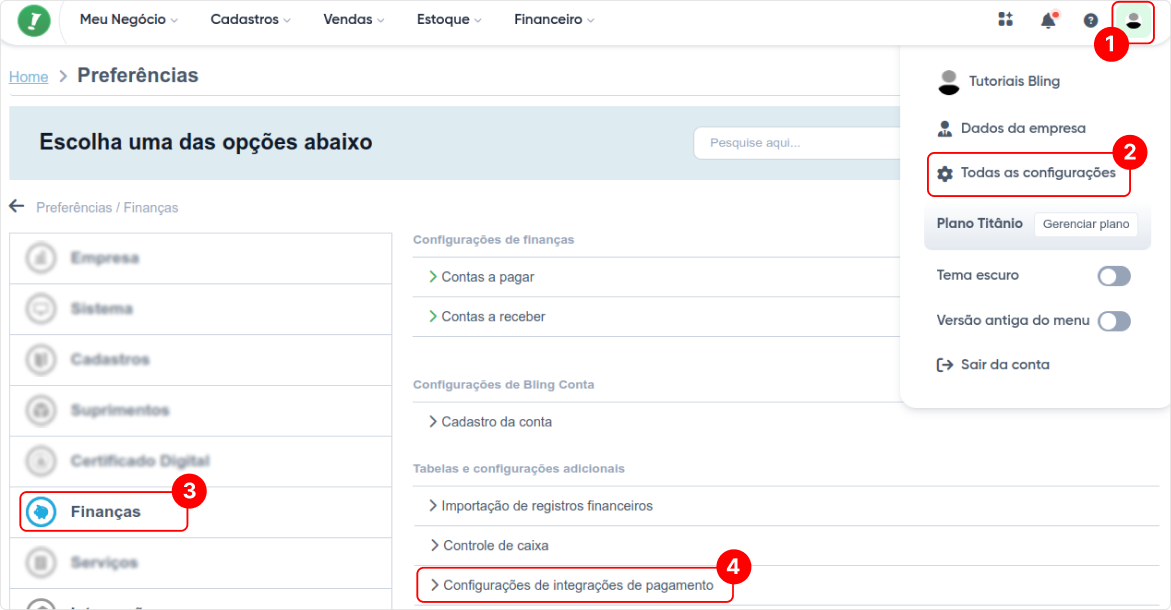Click the green Bling logo icon
This screenshot has height=610, width=1171.
(x=34, y=20)
